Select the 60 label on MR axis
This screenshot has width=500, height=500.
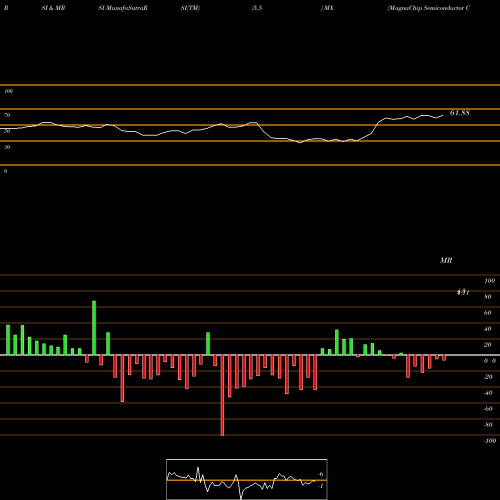(488, 313)
